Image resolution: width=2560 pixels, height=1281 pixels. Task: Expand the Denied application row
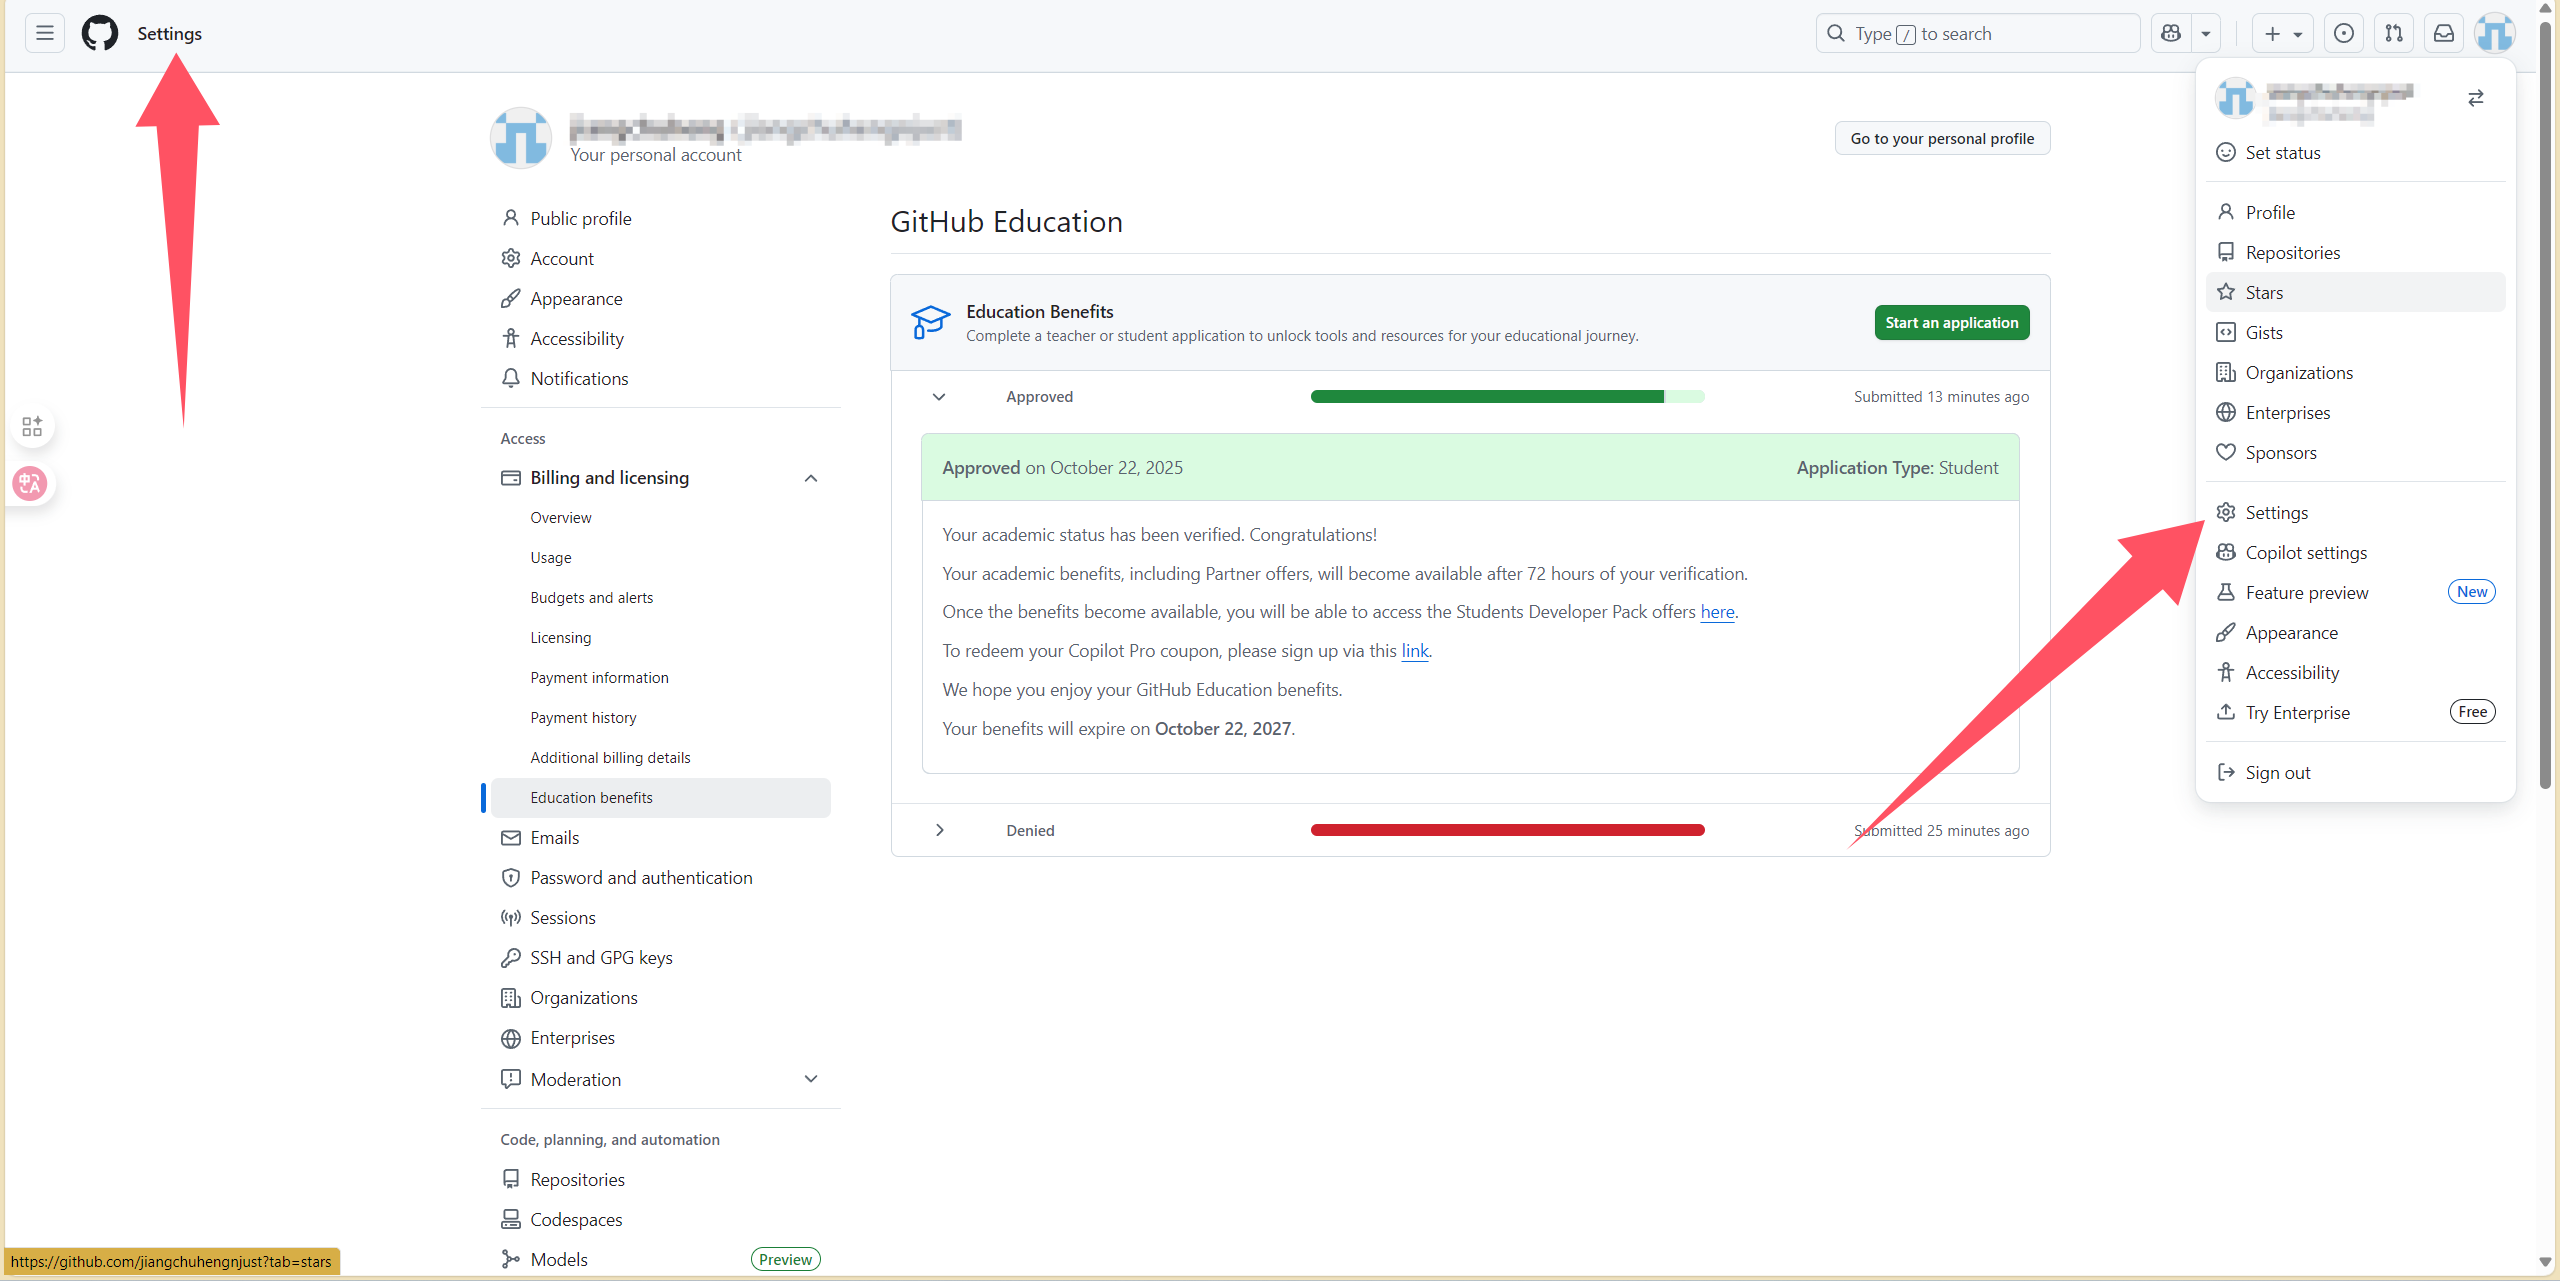tap(939, 830)
